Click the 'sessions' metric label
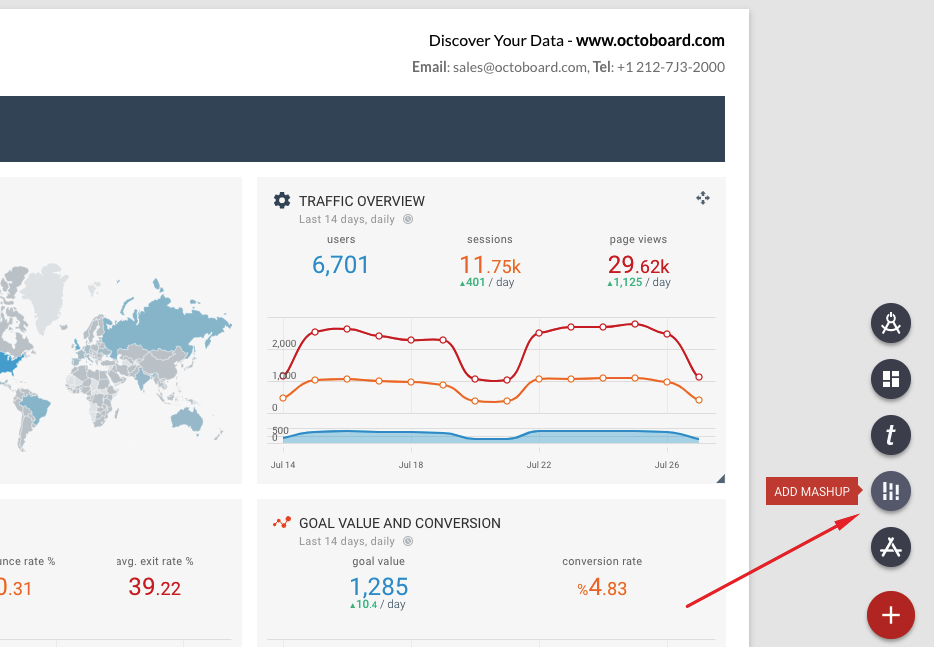Image resolution: width=934 pixels, height=647 pixels. 490,239
